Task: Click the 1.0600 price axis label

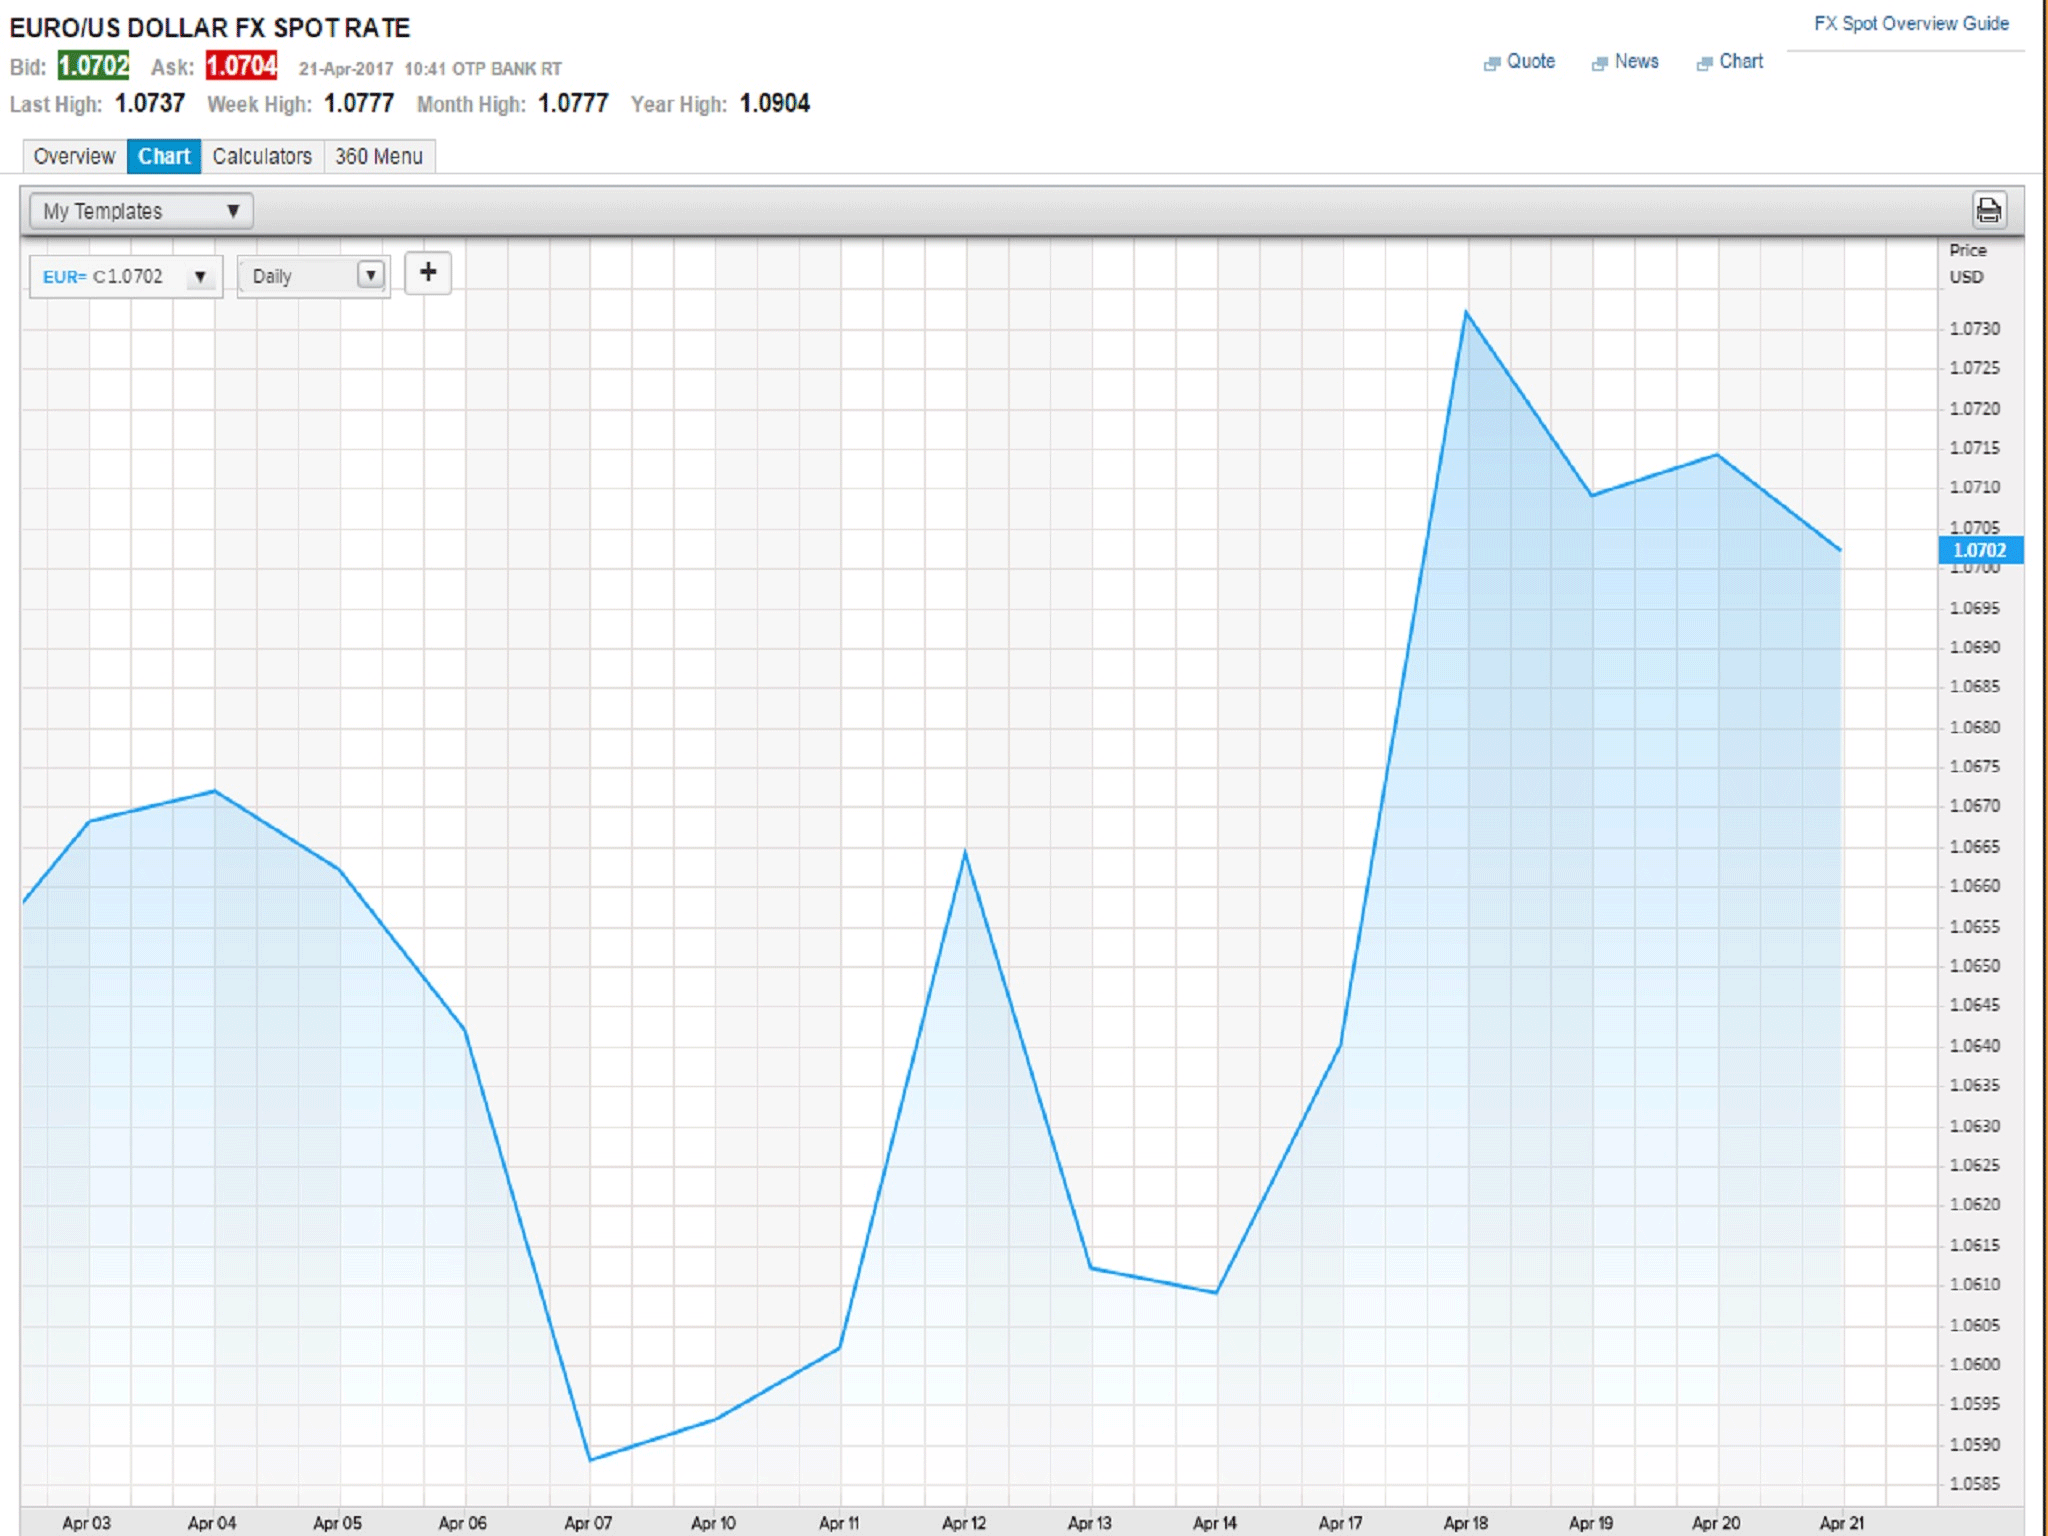Action: click(1975, 1364)
